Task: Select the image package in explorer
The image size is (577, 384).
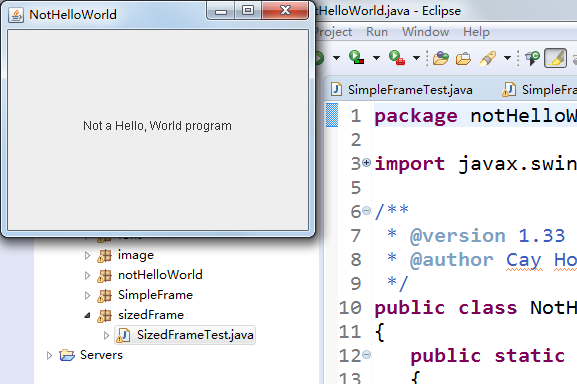Action: (136, 255)
